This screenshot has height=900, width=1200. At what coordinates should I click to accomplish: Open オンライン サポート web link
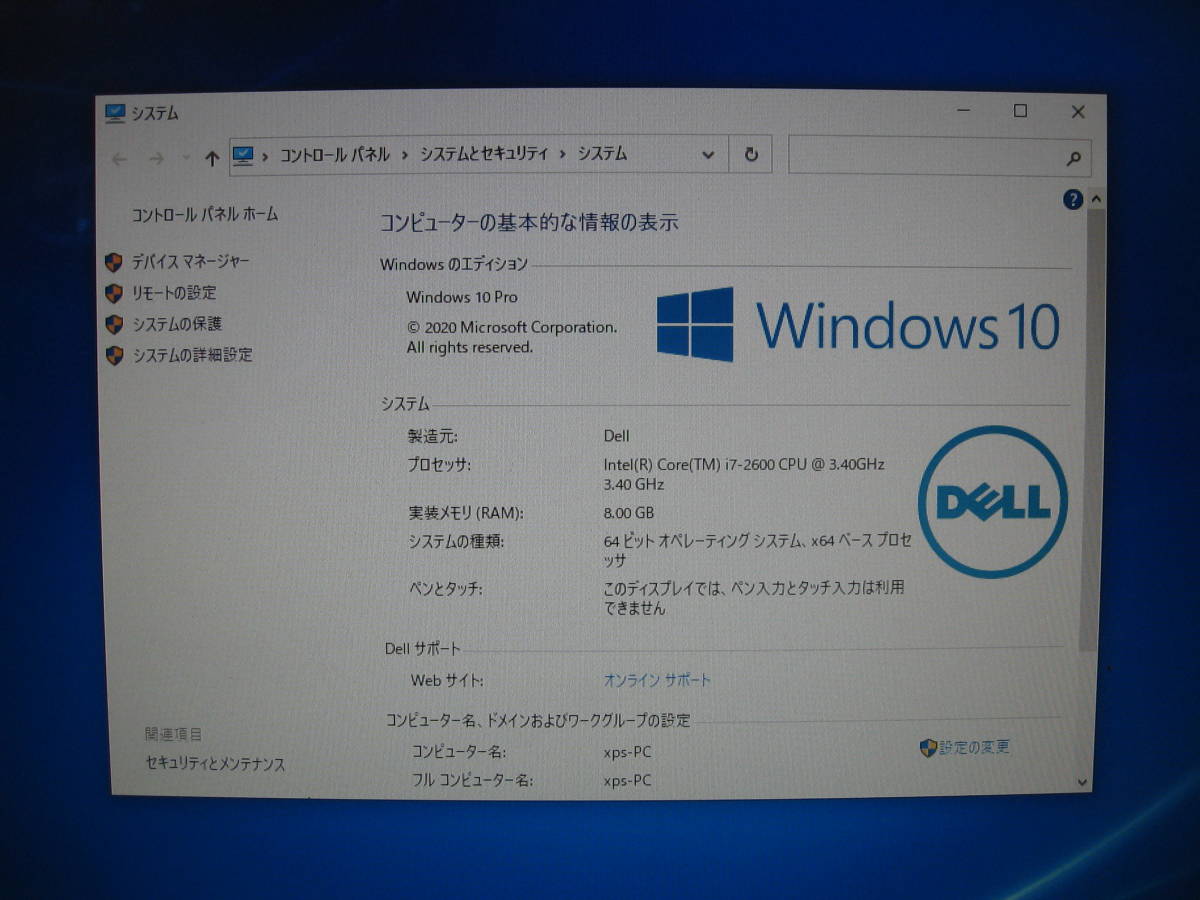(657, 680)
